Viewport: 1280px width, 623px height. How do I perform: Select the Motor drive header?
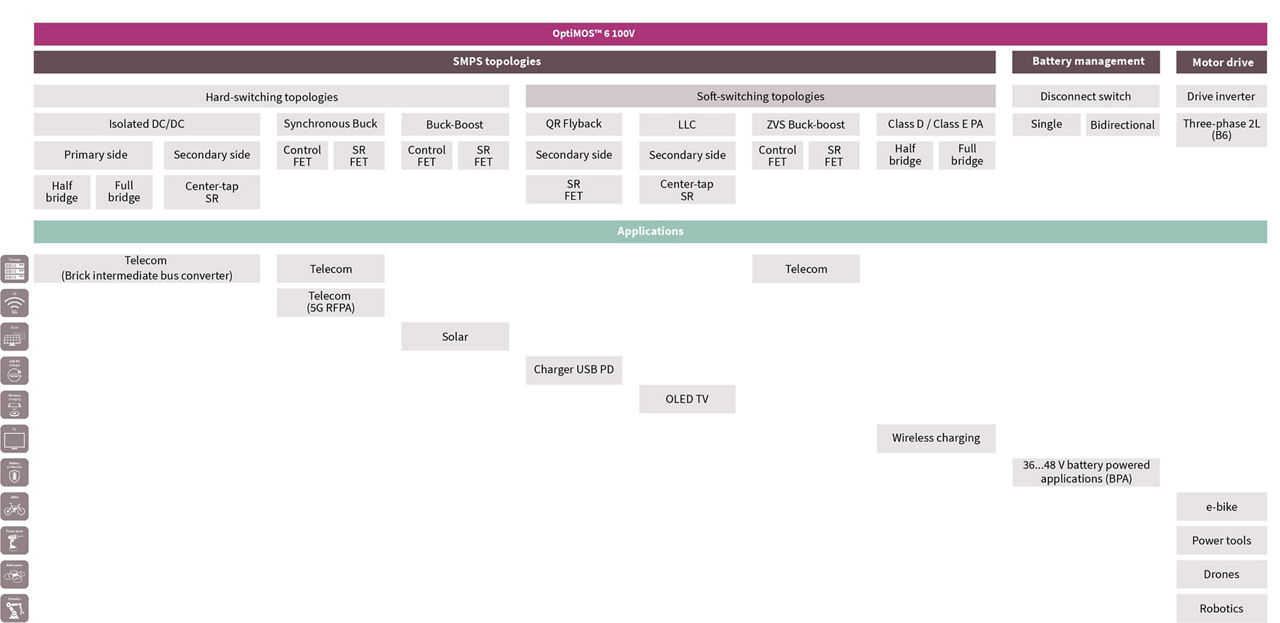coord(1222,62)
